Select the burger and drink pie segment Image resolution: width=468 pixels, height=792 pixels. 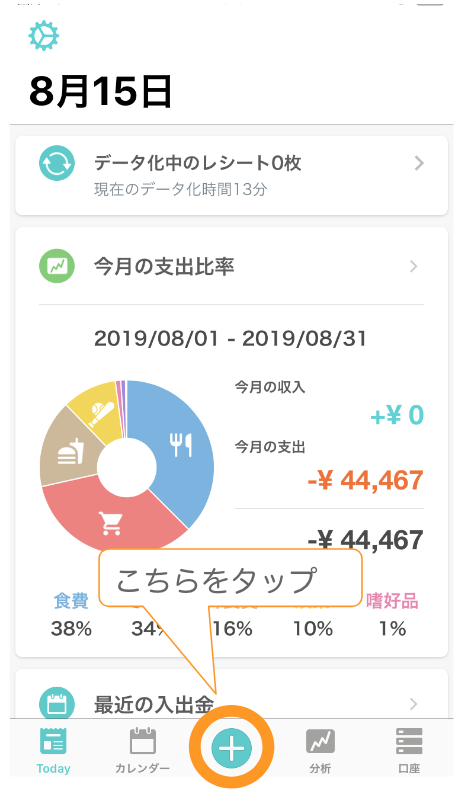[x=70, y=451]
